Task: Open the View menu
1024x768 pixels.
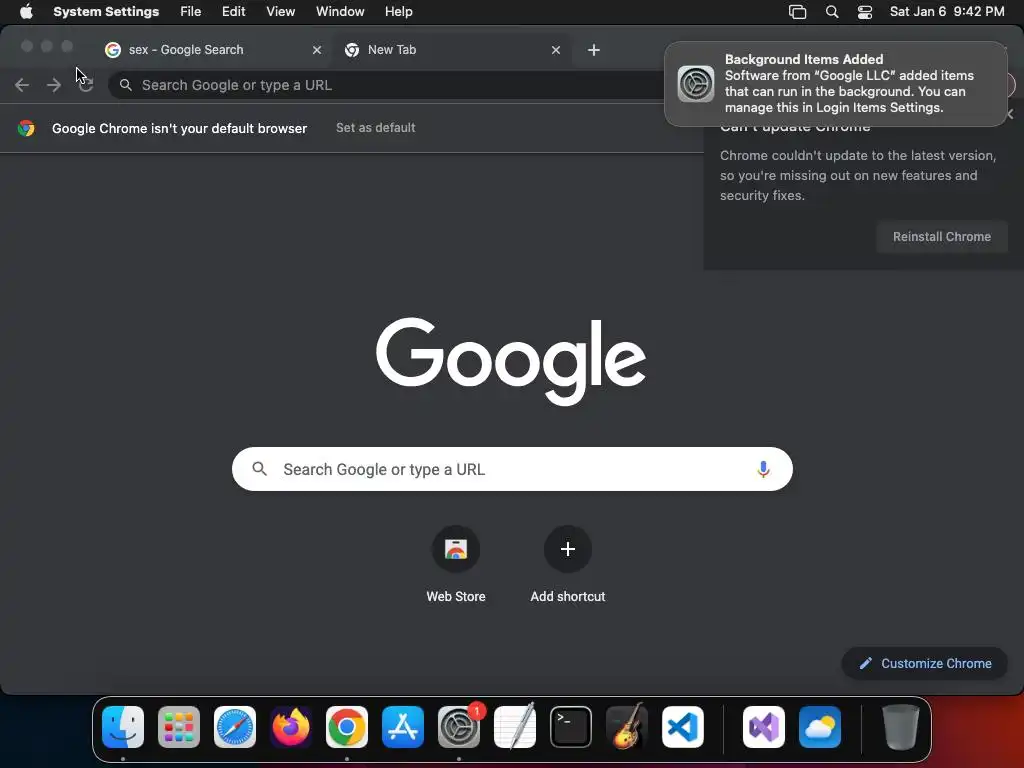Action: tap(280, 12)
